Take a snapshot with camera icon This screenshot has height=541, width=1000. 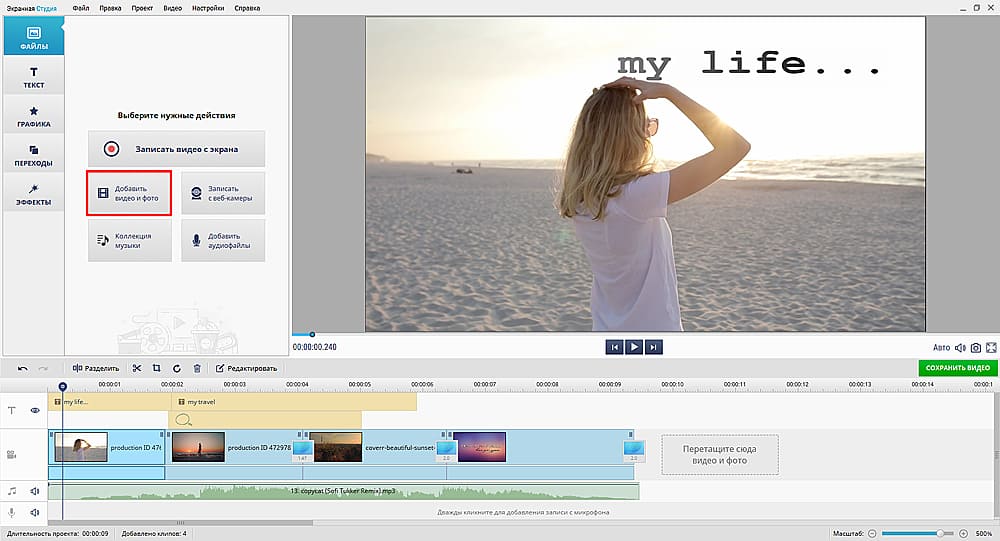tap(976, 348)
